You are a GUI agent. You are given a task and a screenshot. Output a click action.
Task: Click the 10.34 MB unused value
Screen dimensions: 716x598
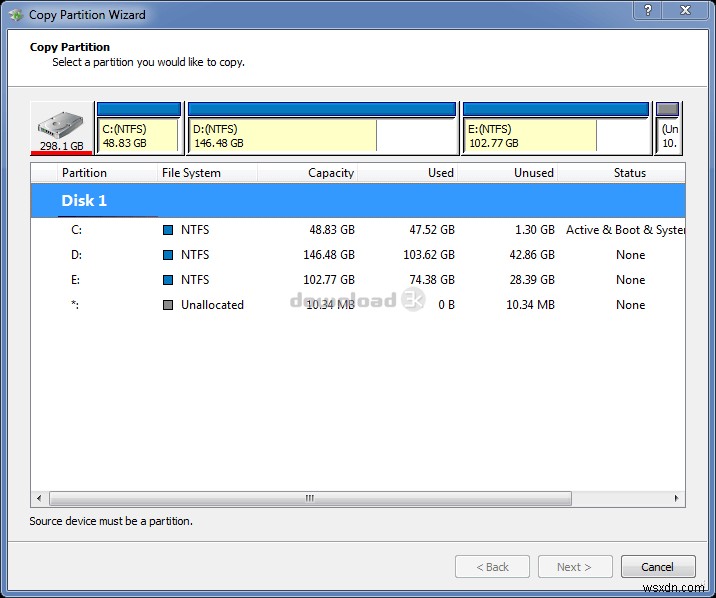click(530, 305)
